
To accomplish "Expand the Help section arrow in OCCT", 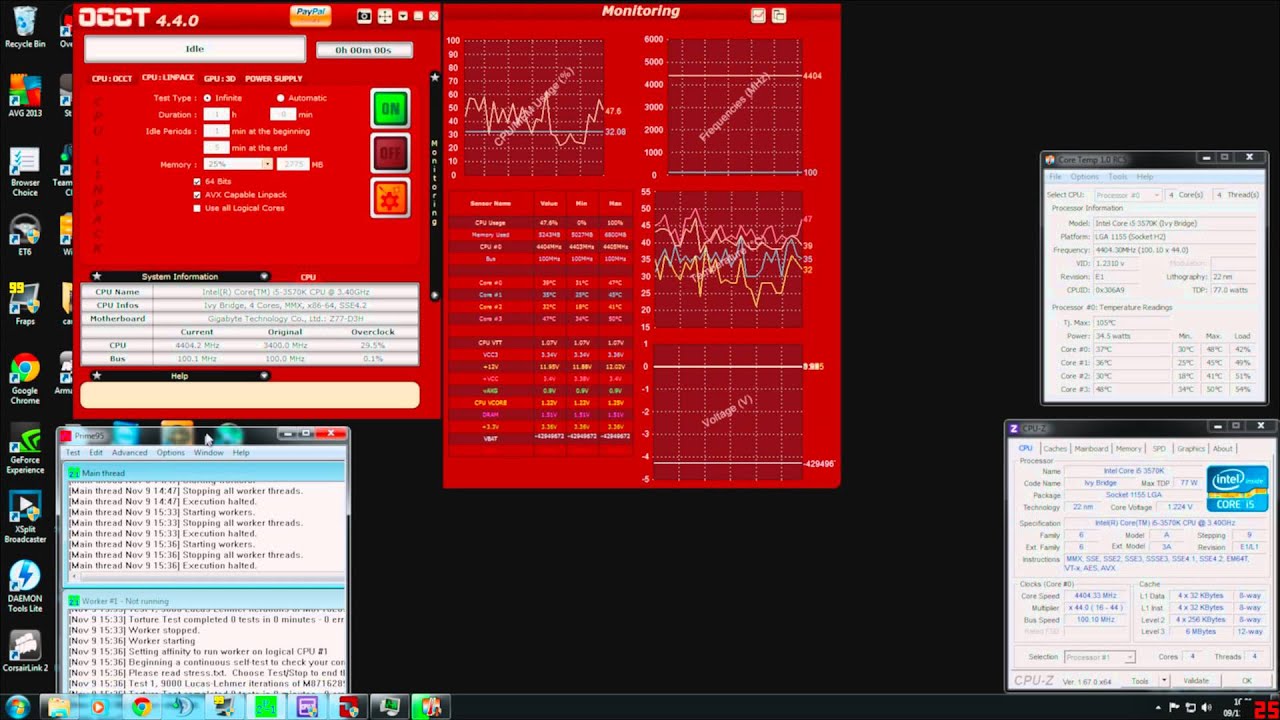I will [264, 376].
